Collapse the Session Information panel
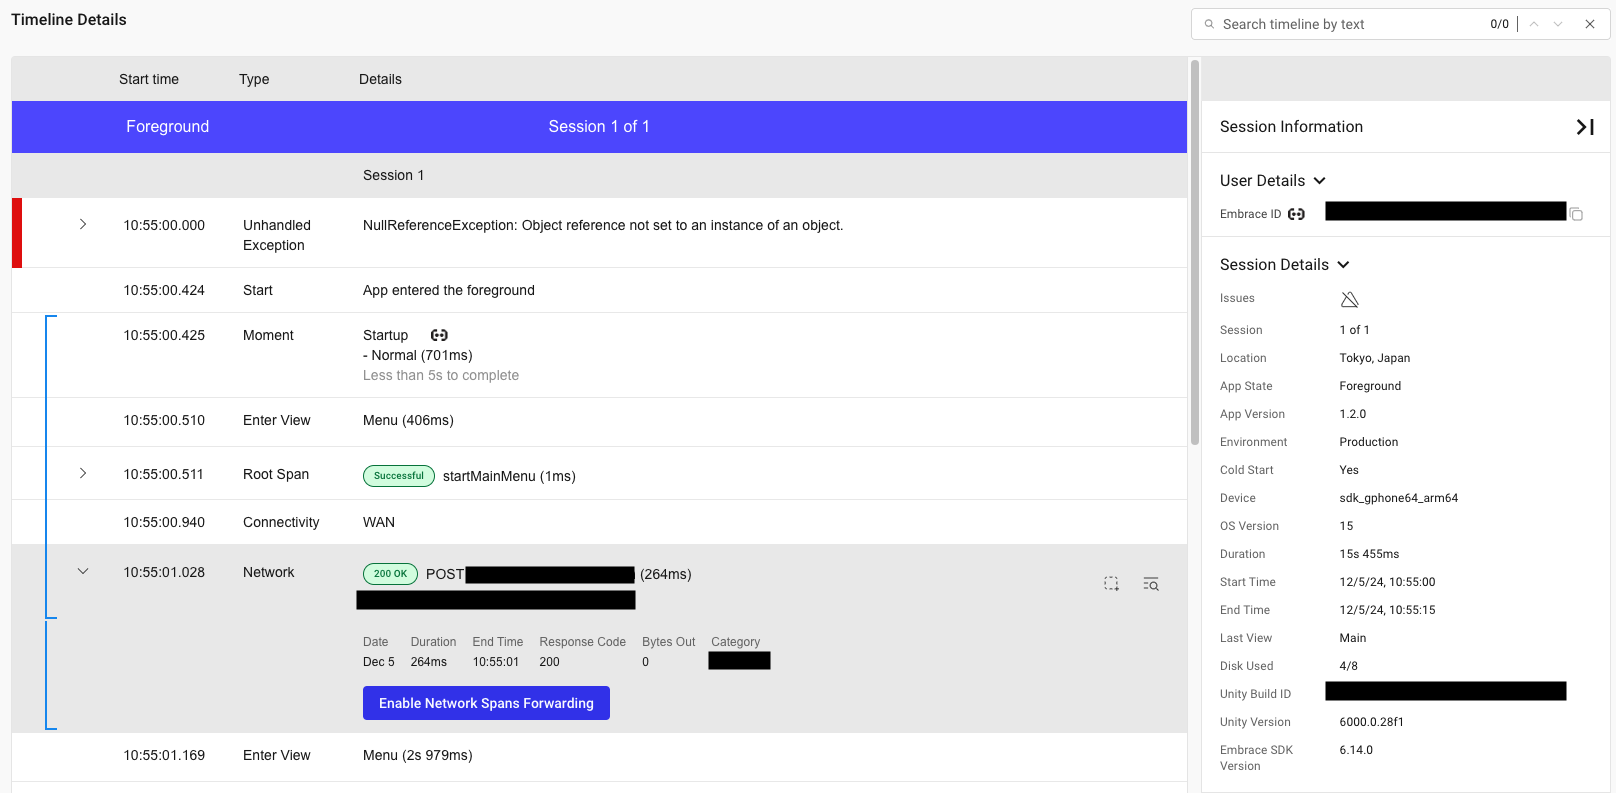This screenshot has height=793, width=1616. pyautogui.click(x=1585, y=127)
